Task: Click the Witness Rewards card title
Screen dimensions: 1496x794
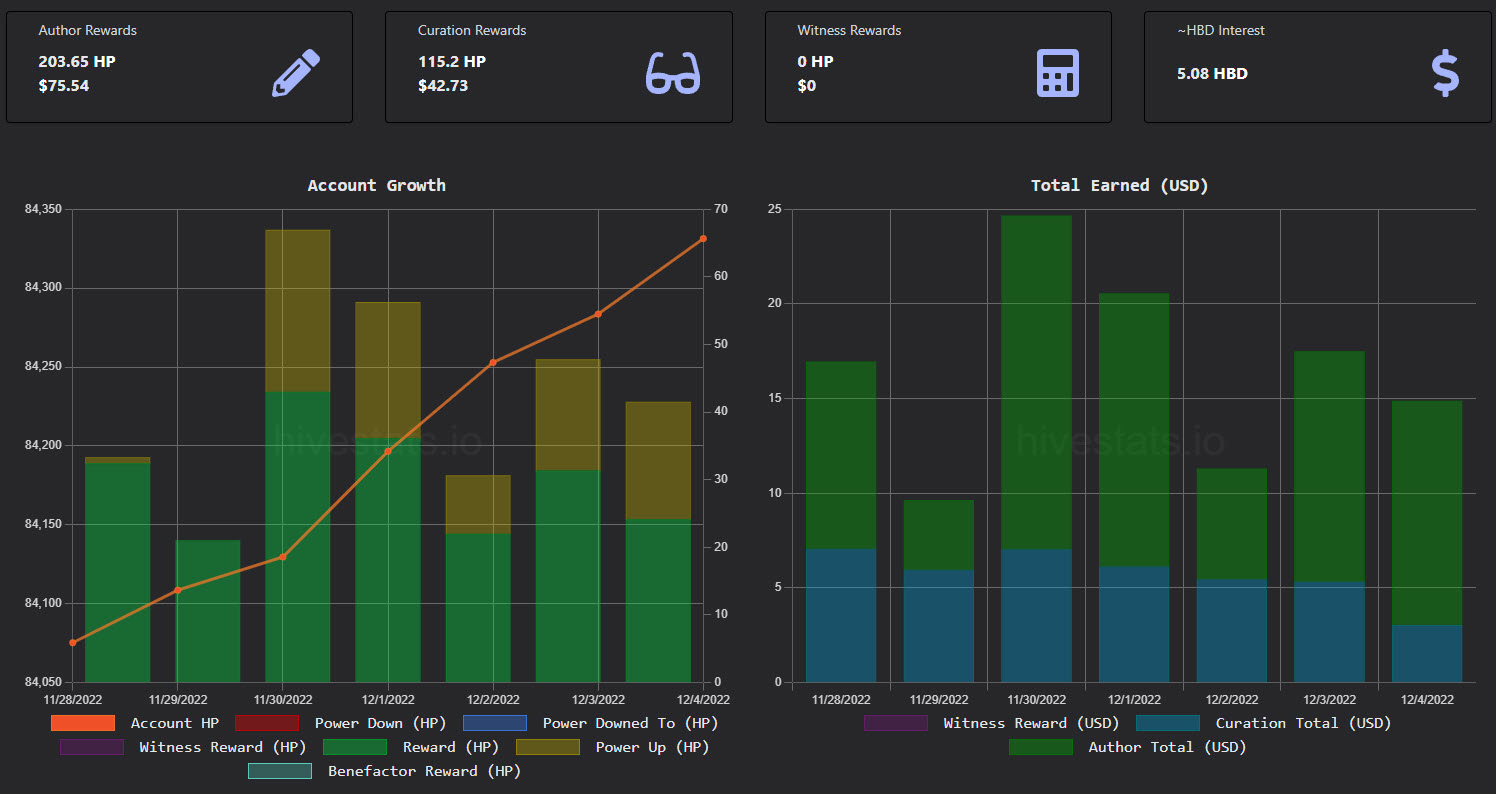Action: 849,31
